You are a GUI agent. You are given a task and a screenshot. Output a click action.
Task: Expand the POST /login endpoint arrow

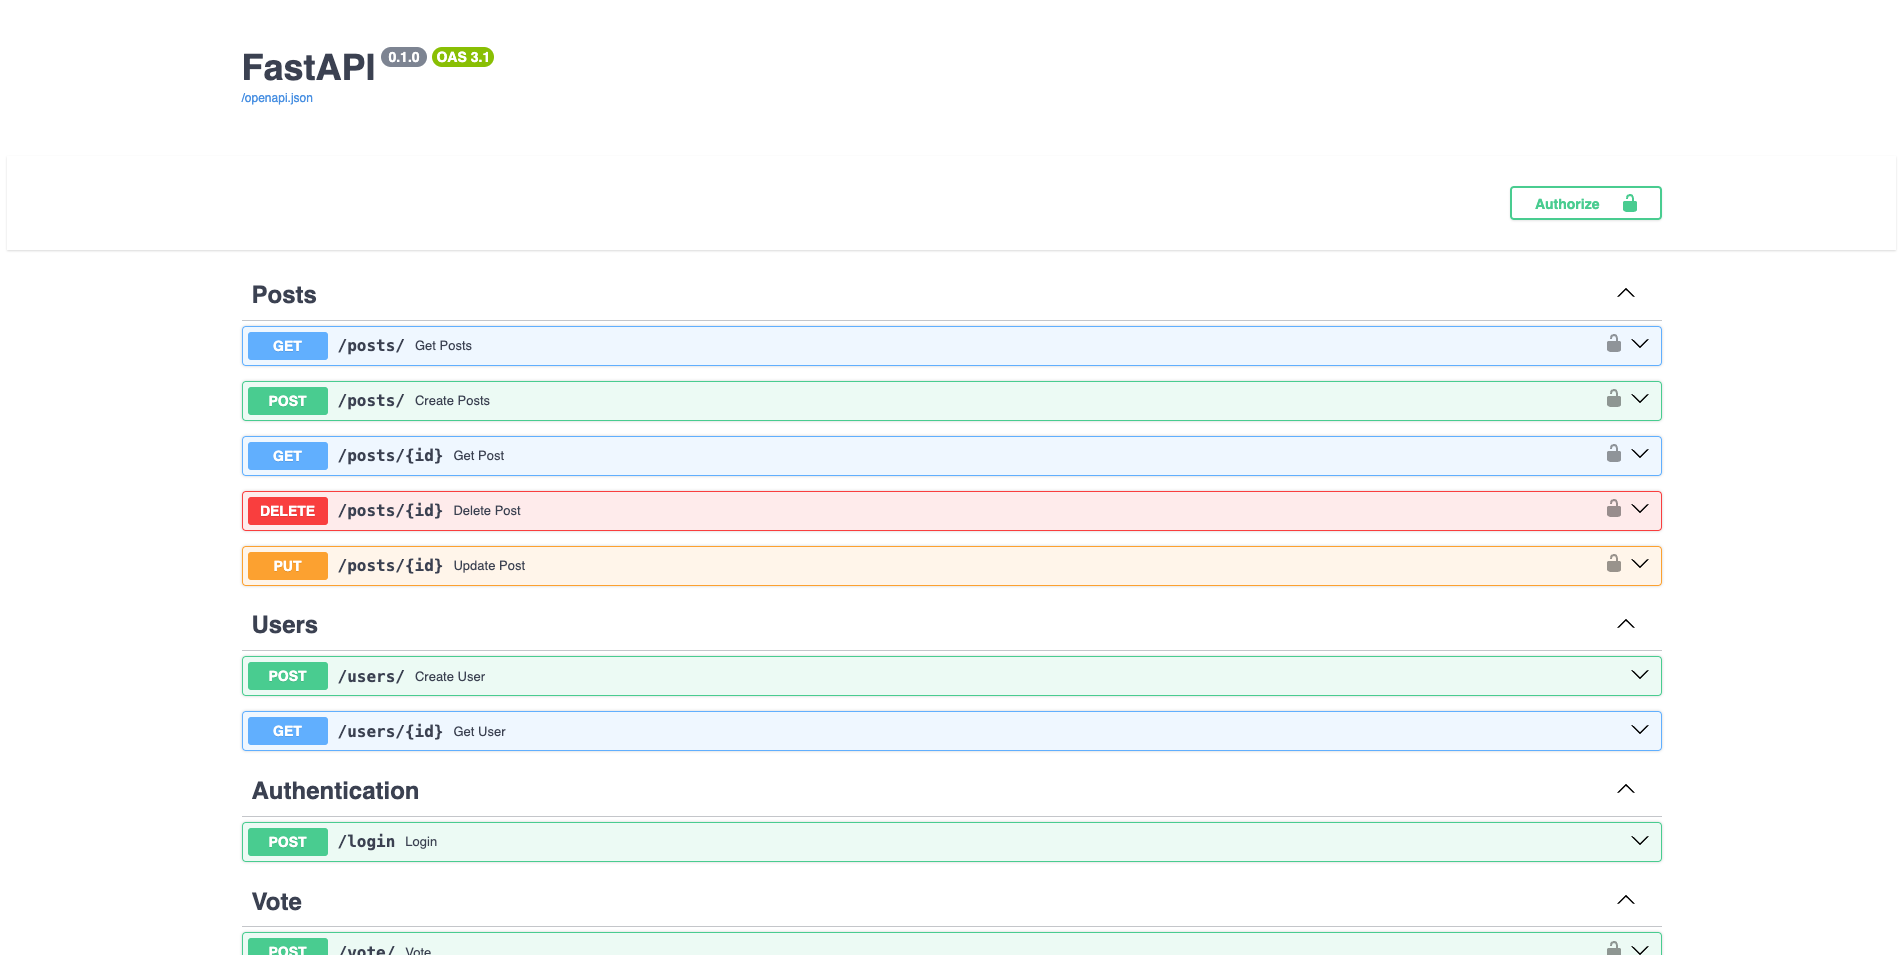pos(1639,841)
